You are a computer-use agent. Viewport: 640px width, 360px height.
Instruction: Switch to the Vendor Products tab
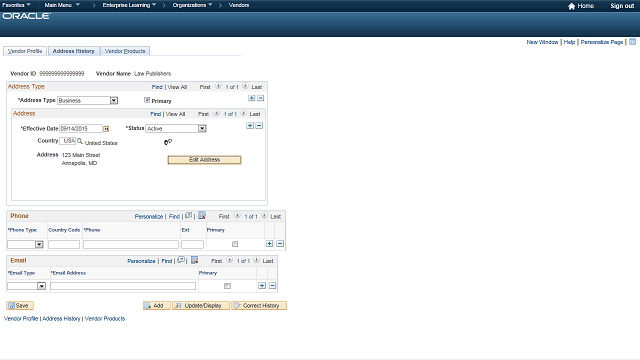point(125,51)
